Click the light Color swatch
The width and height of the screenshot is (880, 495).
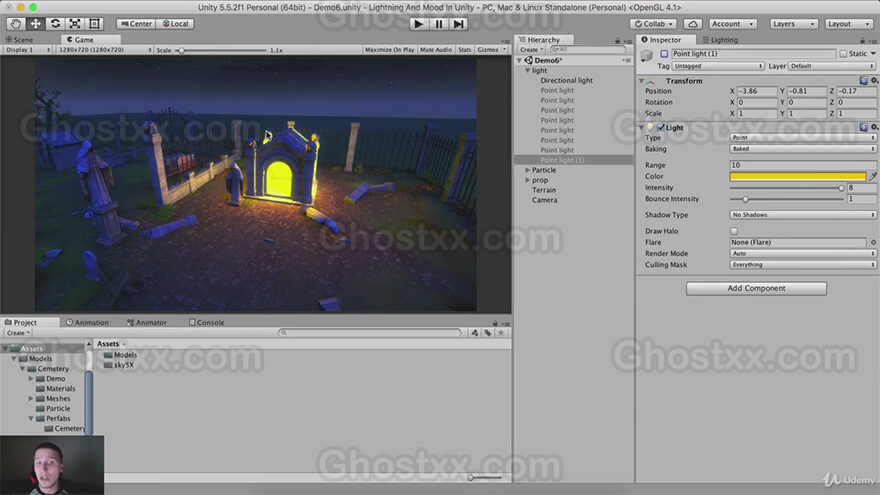798,176
